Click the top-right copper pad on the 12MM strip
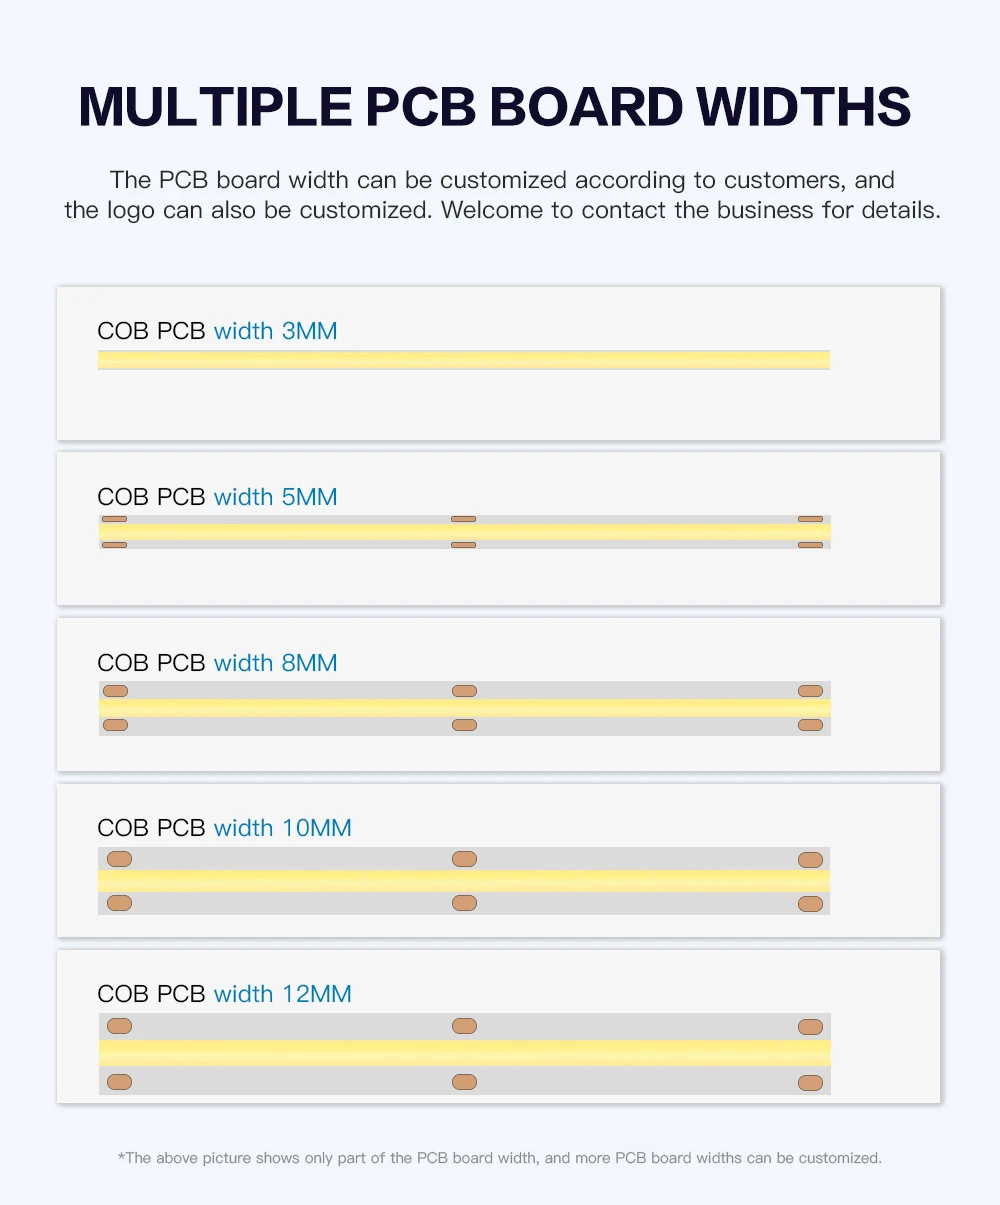Image resolution: width=1000 pixels, height=1205 pixels. 810,1027
